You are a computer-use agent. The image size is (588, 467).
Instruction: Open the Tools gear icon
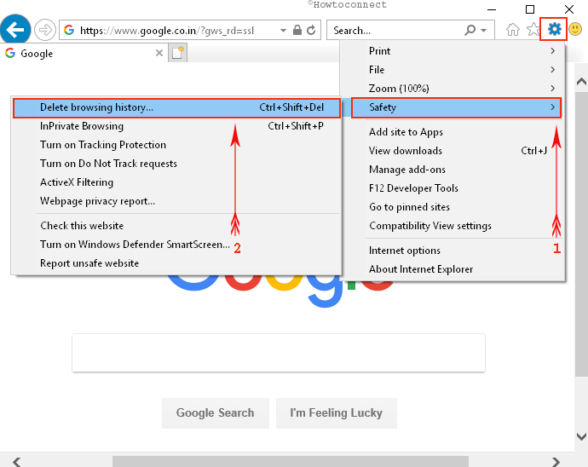coord(554,29)
